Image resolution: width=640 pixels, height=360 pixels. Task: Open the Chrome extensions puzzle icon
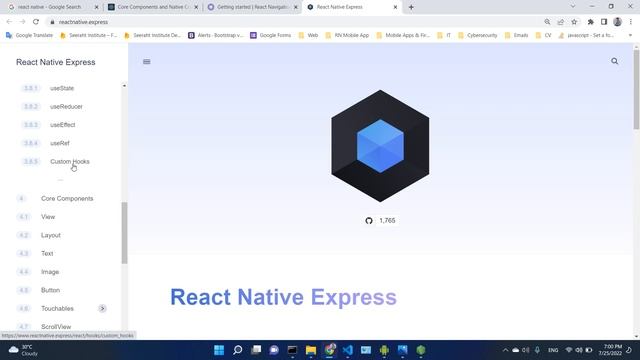590,22
